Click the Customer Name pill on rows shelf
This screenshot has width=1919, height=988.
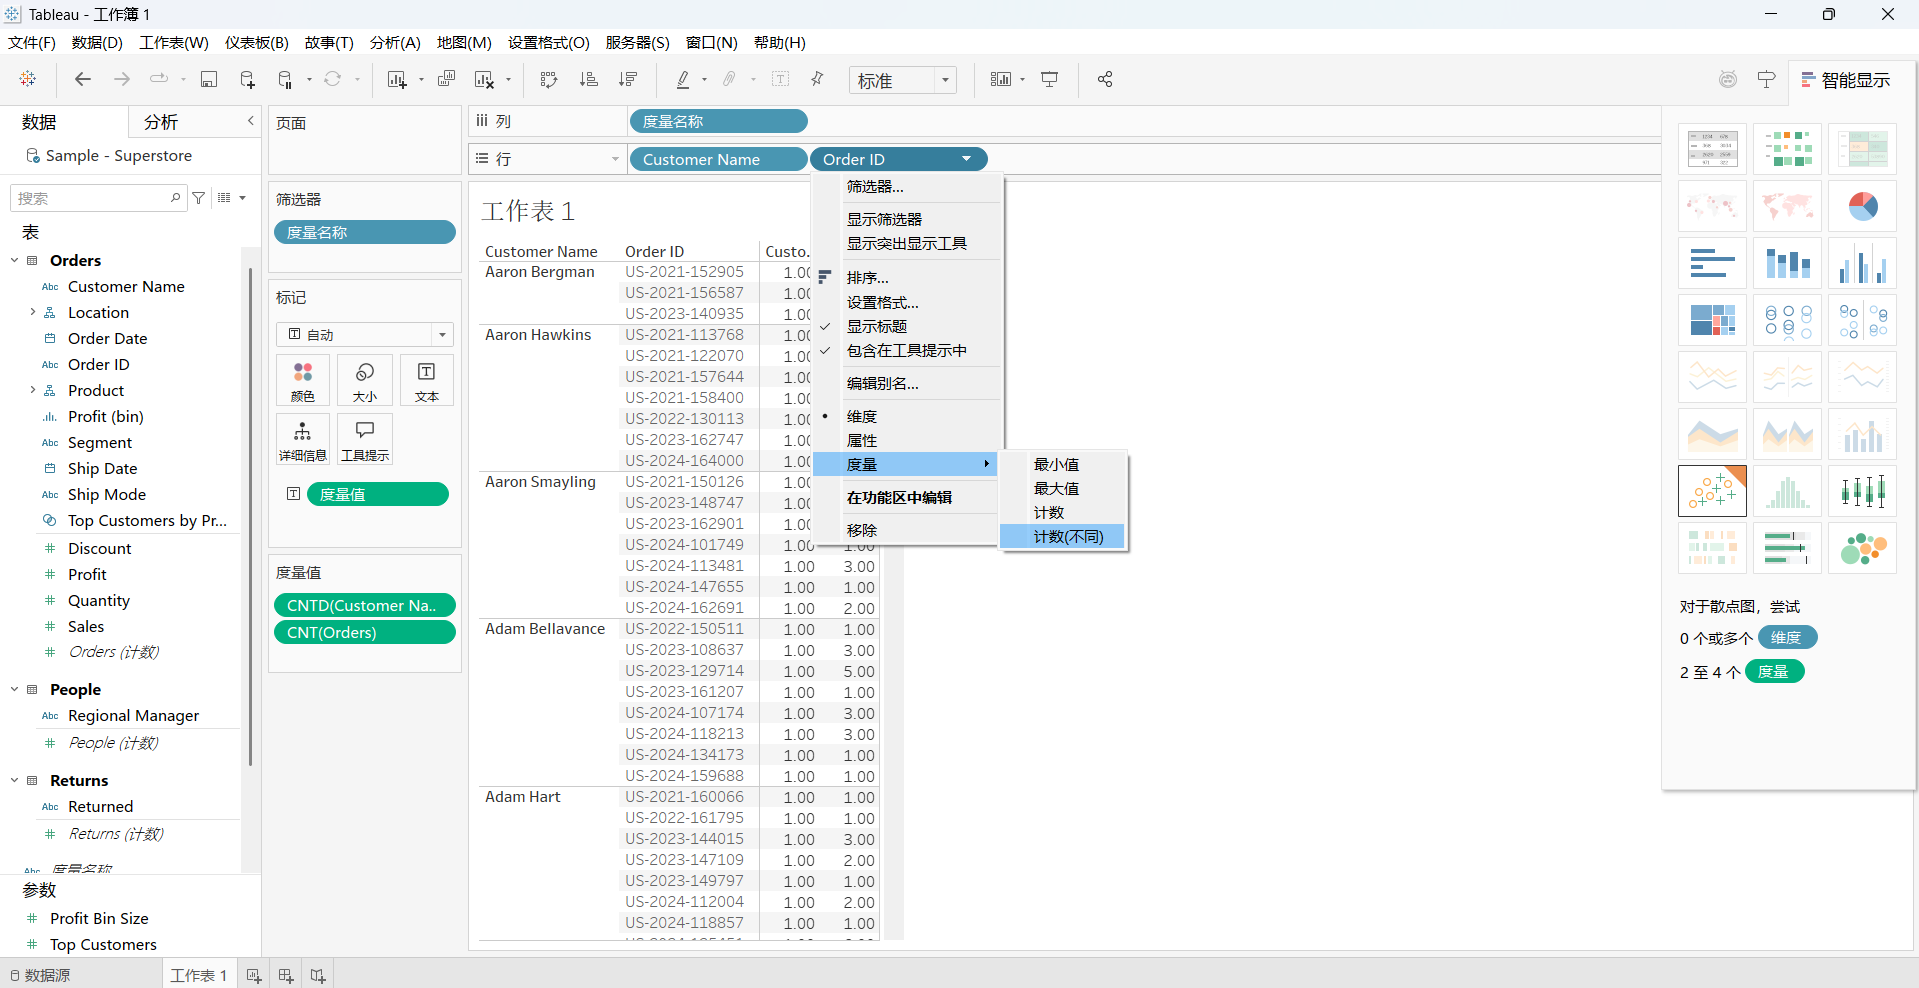click(718, 159)
